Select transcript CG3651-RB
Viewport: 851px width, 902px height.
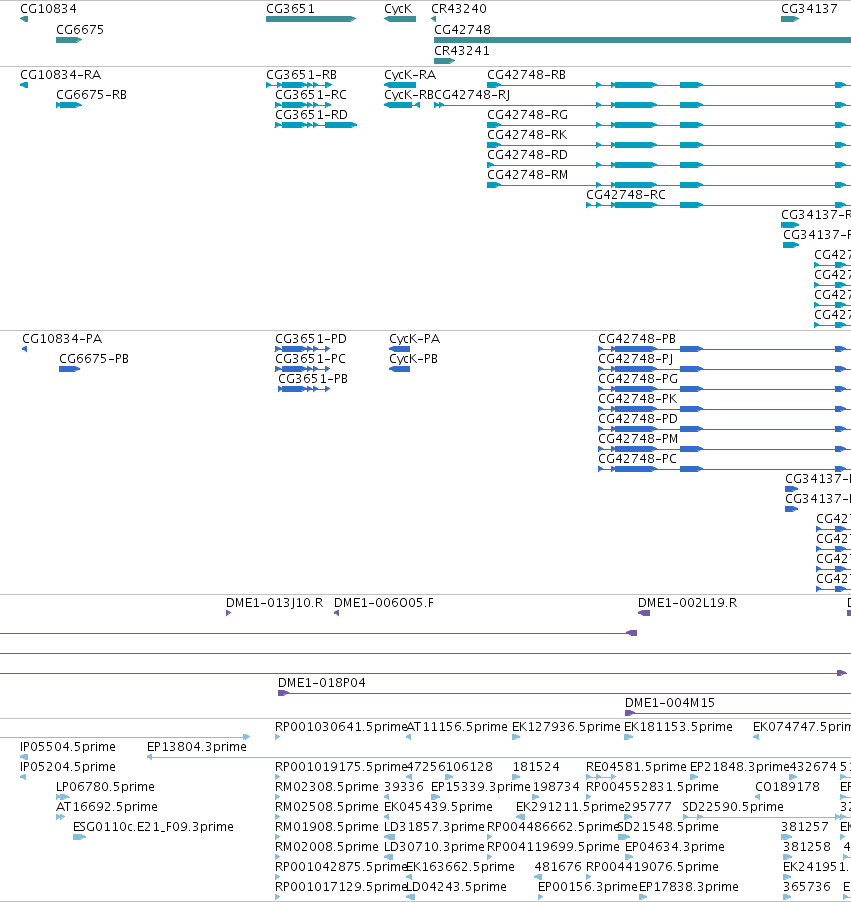[302, 75]
